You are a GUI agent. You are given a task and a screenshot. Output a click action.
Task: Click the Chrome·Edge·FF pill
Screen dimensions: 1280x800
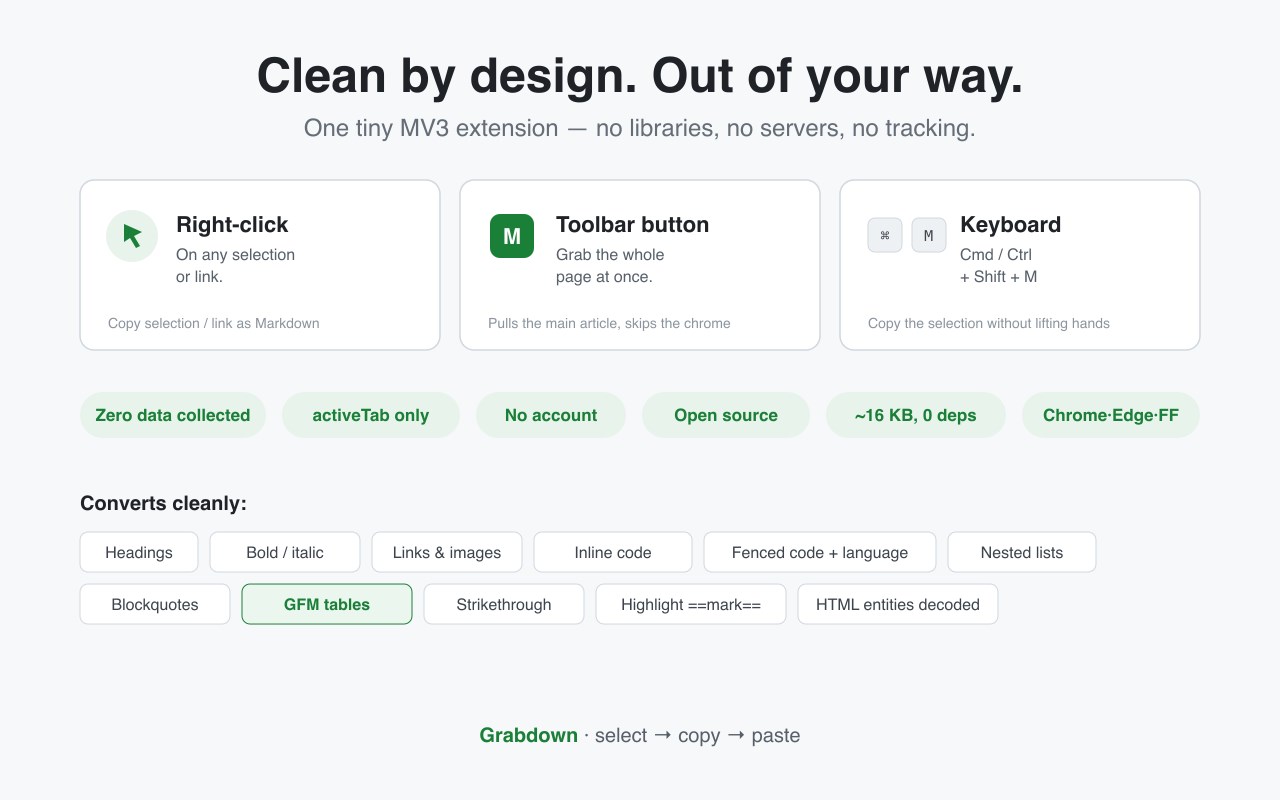tap(1111, 415)
